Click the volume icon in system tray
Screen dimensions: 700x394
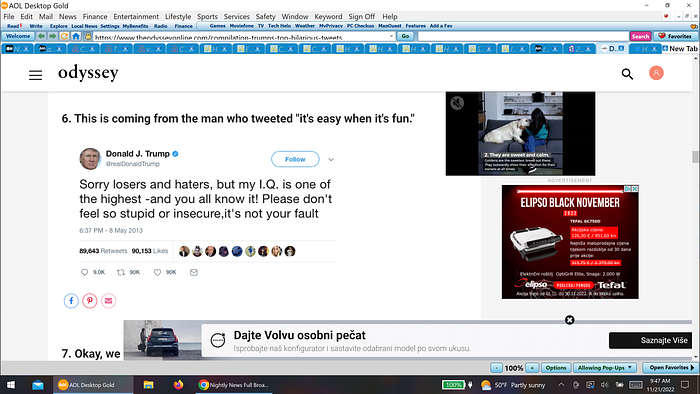pos(604,385)
